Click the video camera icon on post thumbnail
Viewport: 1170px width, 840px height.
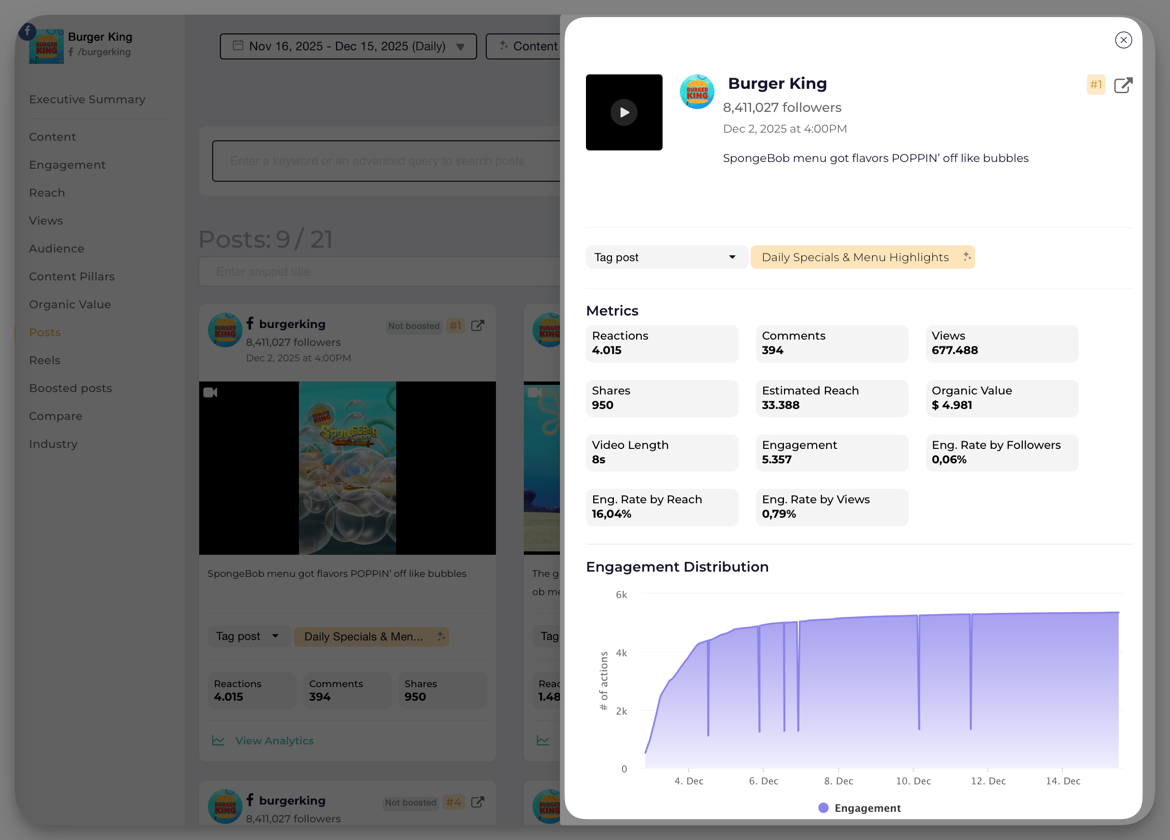click(x=211, y=393)
